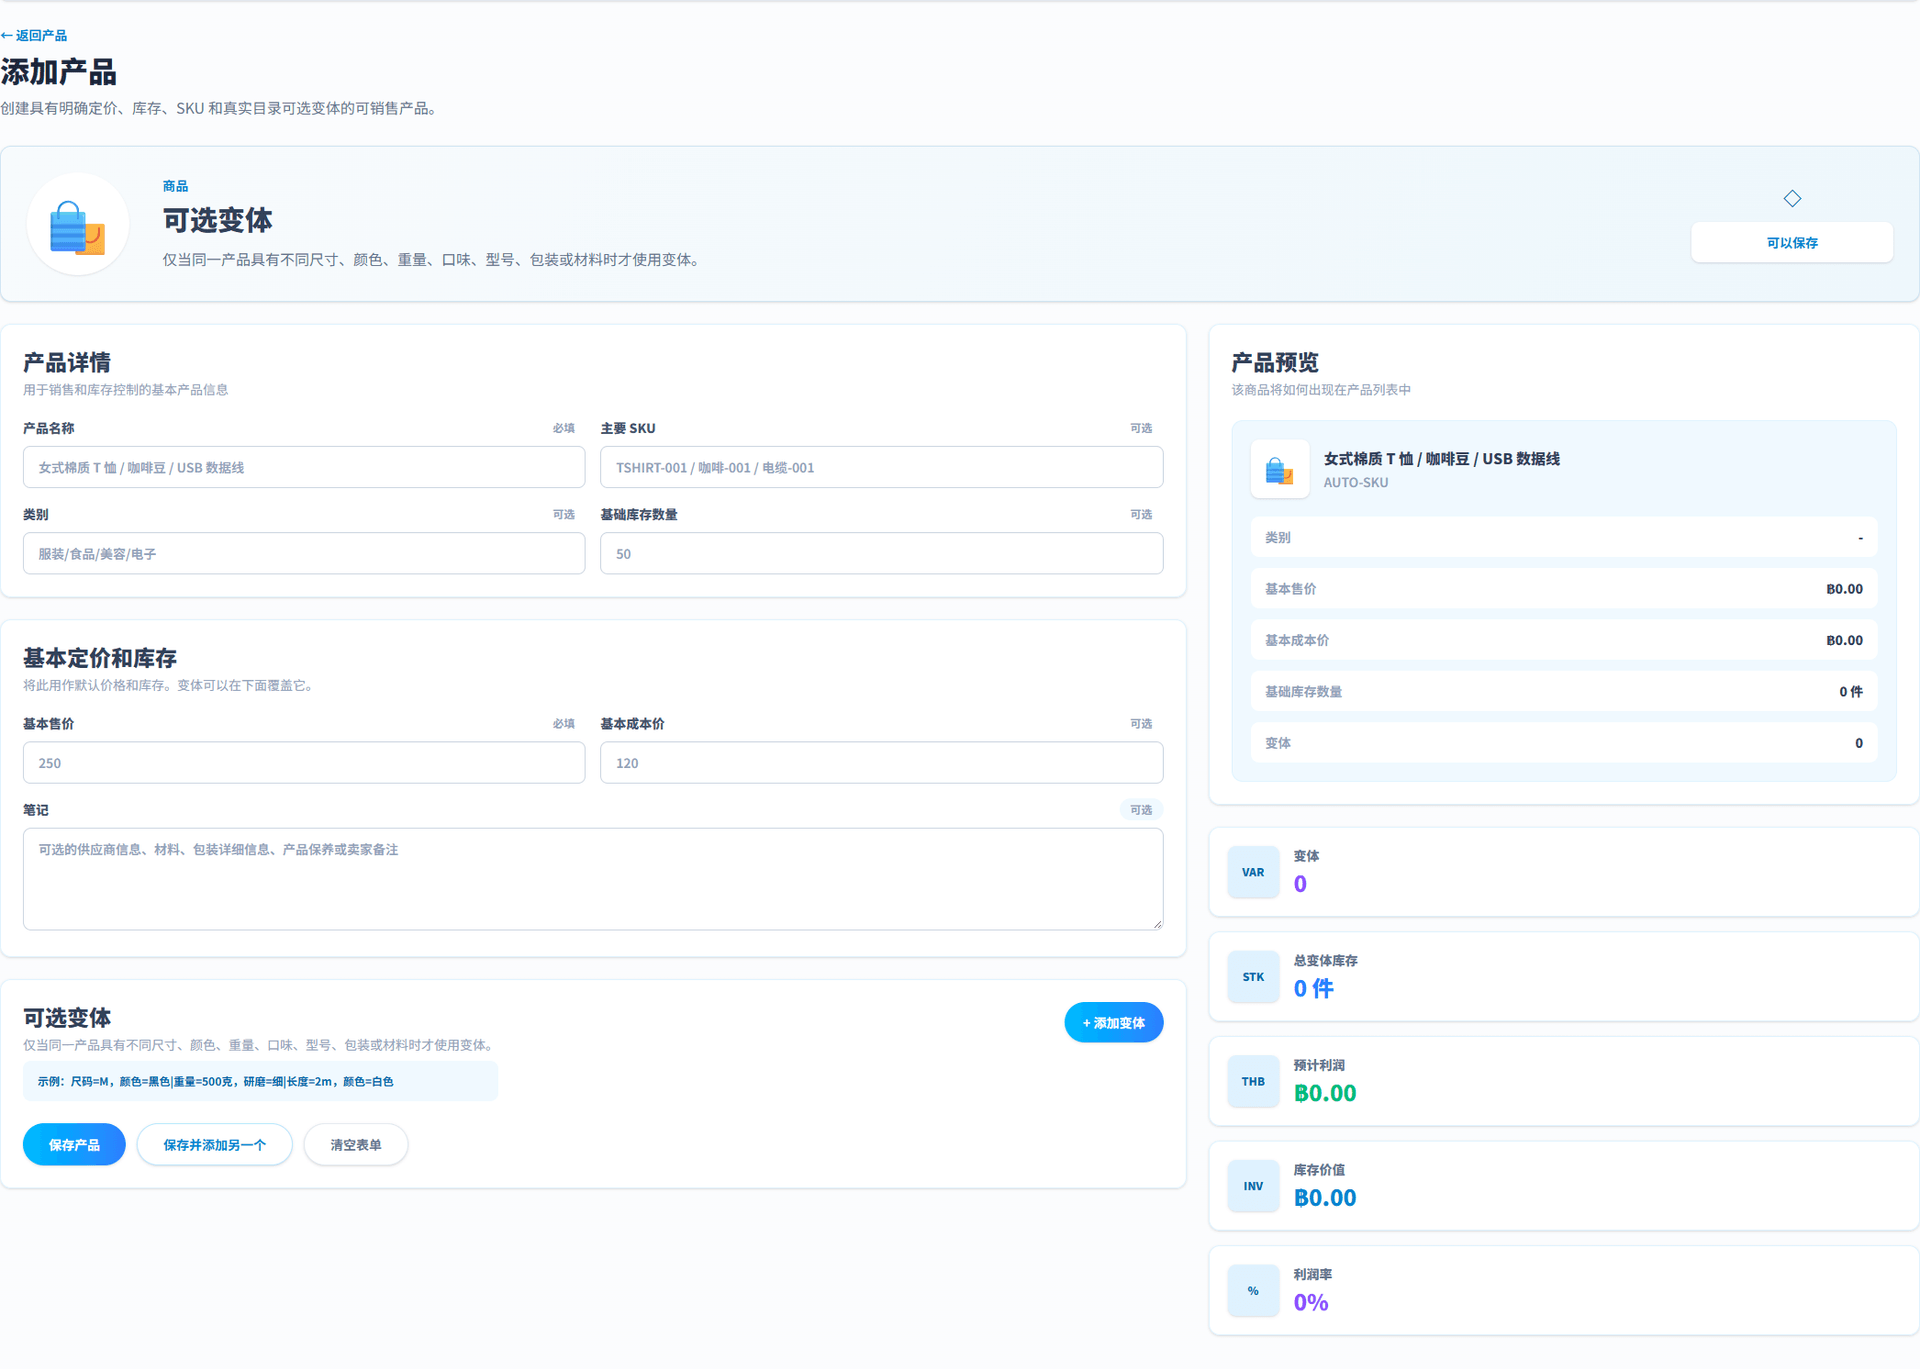Viewport: 1920px width, 1369px height.
Task: Click the 可以保存 status button
Action: click(x=1792, y=242)
